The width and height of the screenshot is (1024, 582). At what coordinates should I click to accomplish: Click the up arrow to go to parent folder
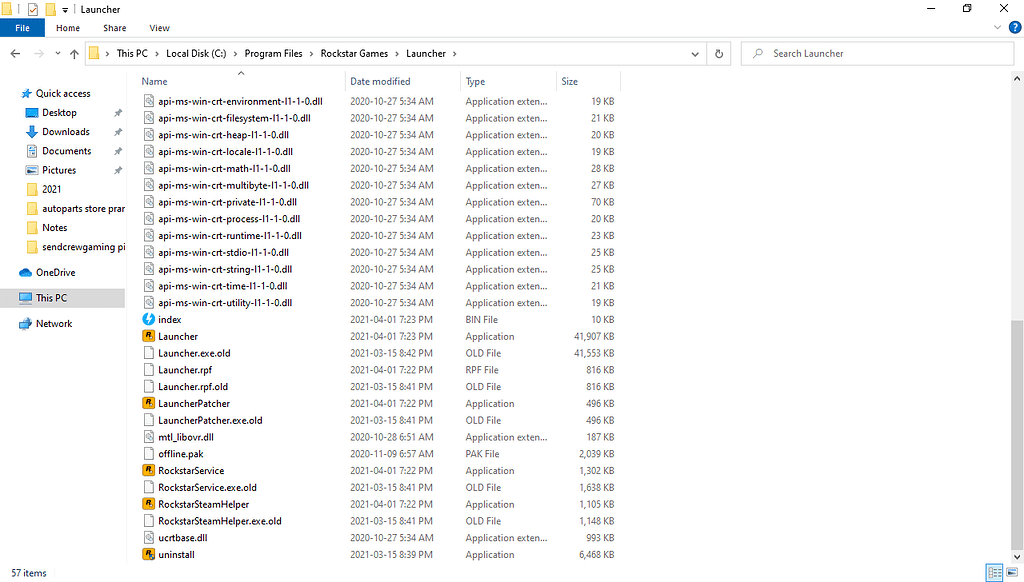coord(75,53)
